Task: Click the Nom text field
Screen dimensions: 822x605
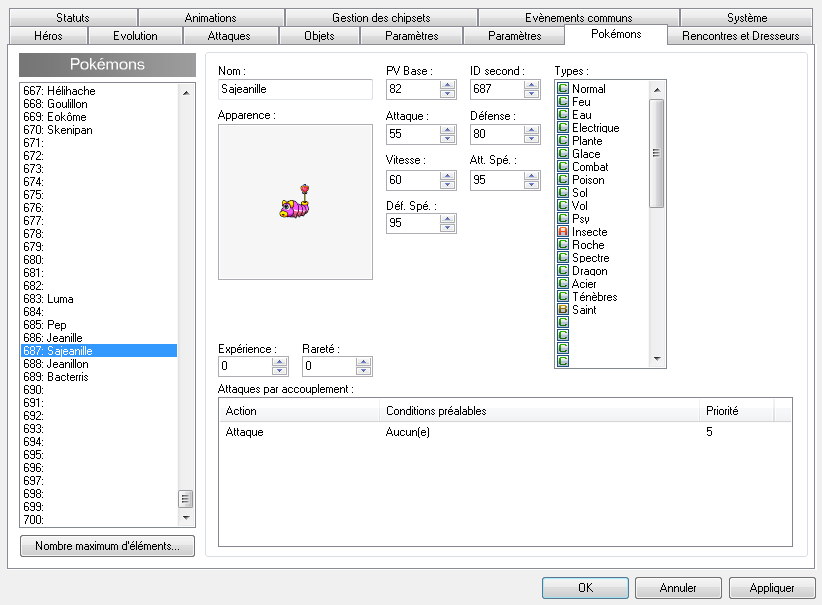Action: tap(295, 89)
